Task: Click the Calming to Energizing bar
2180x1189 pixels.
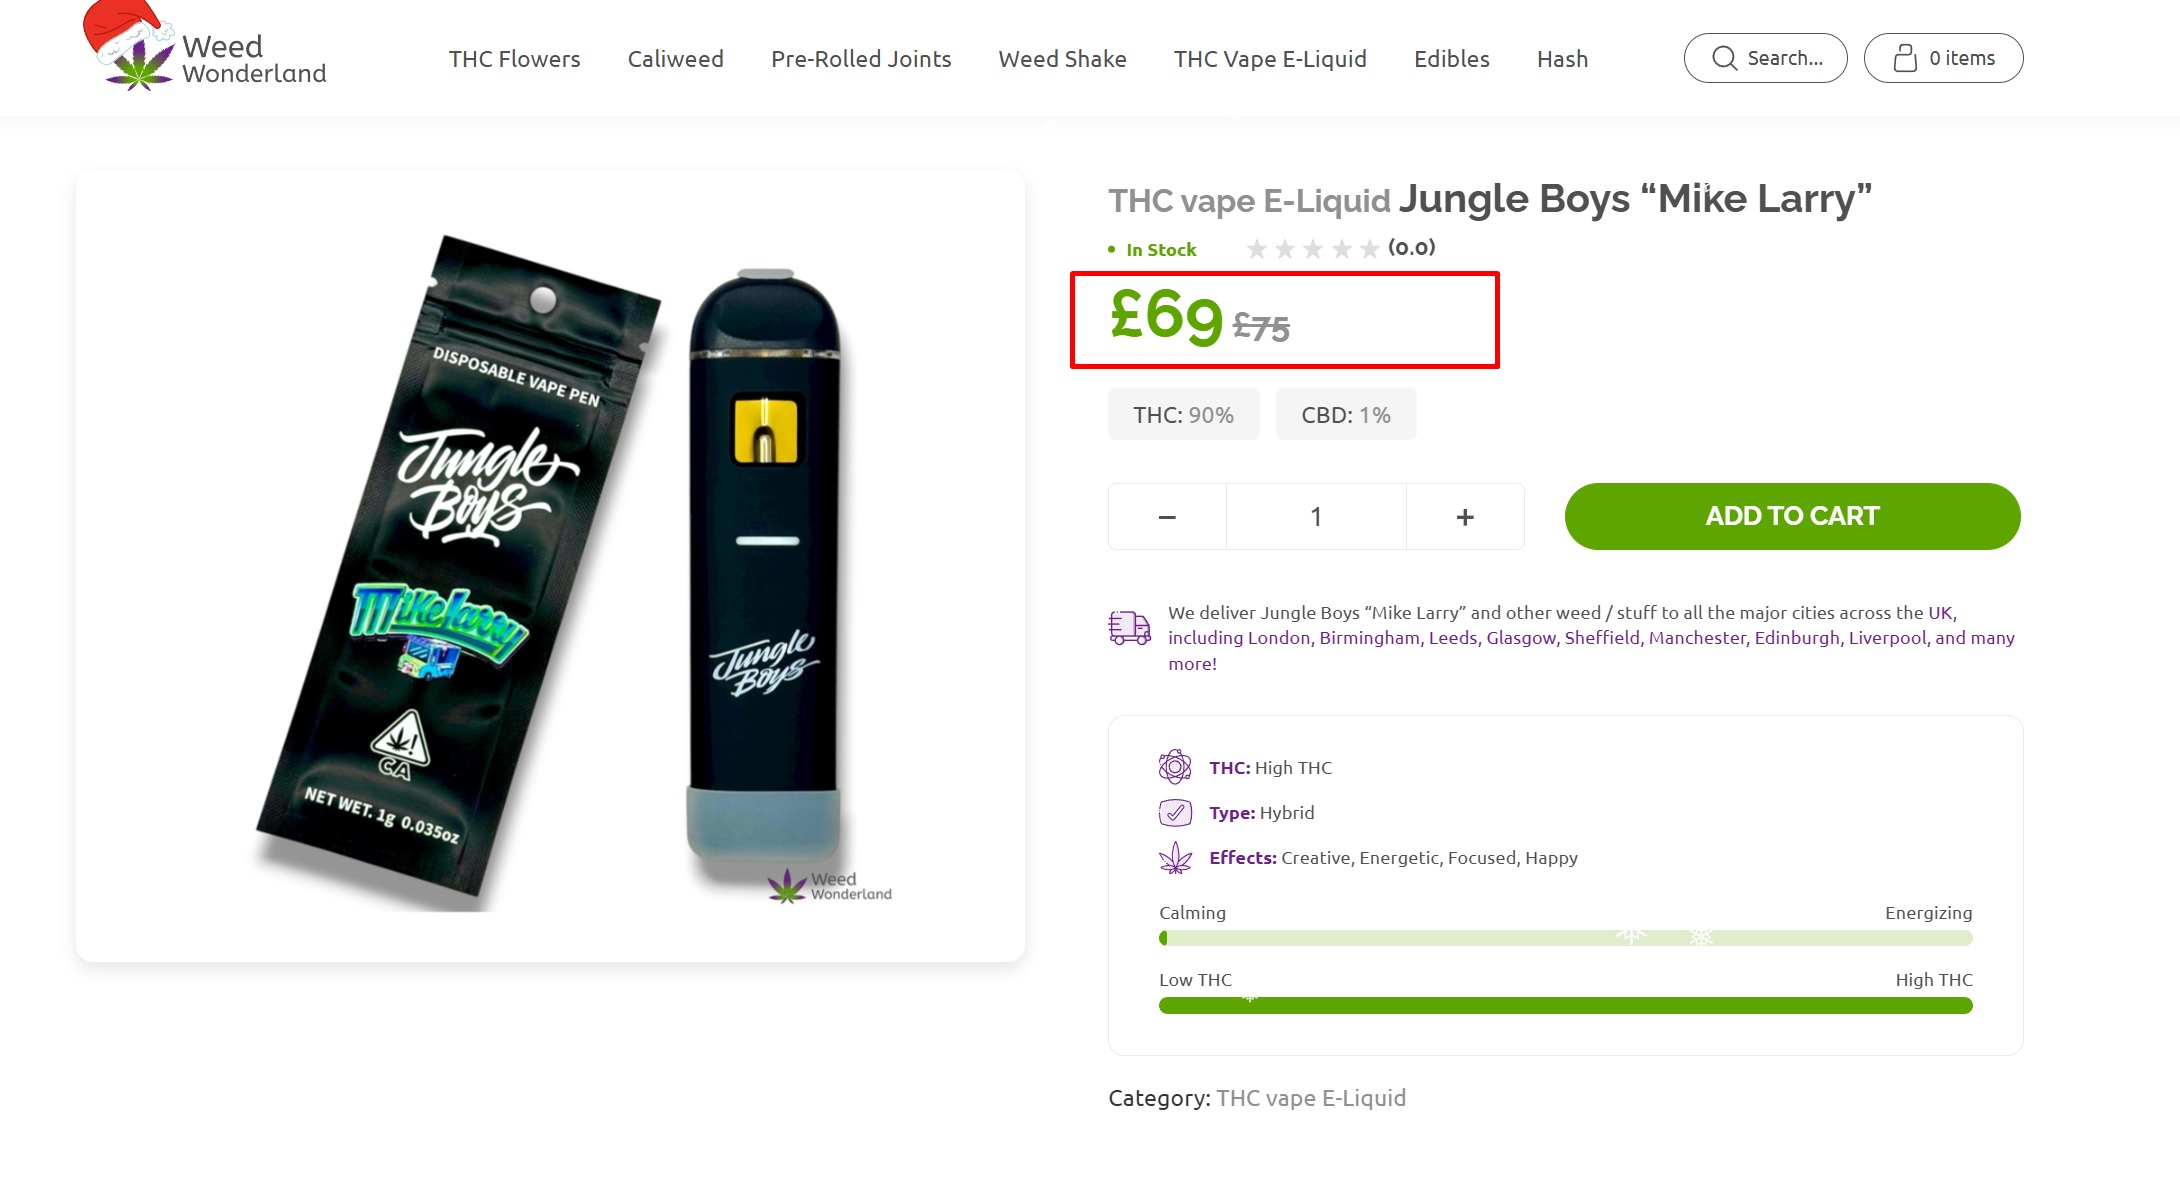Action: tap(1565, 938)
